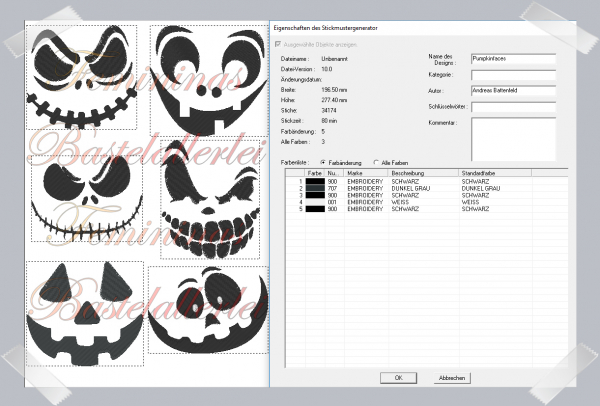This screenshot has width=600, height=406.
Task: Select the face with full toothy grin
Action: 210,199
